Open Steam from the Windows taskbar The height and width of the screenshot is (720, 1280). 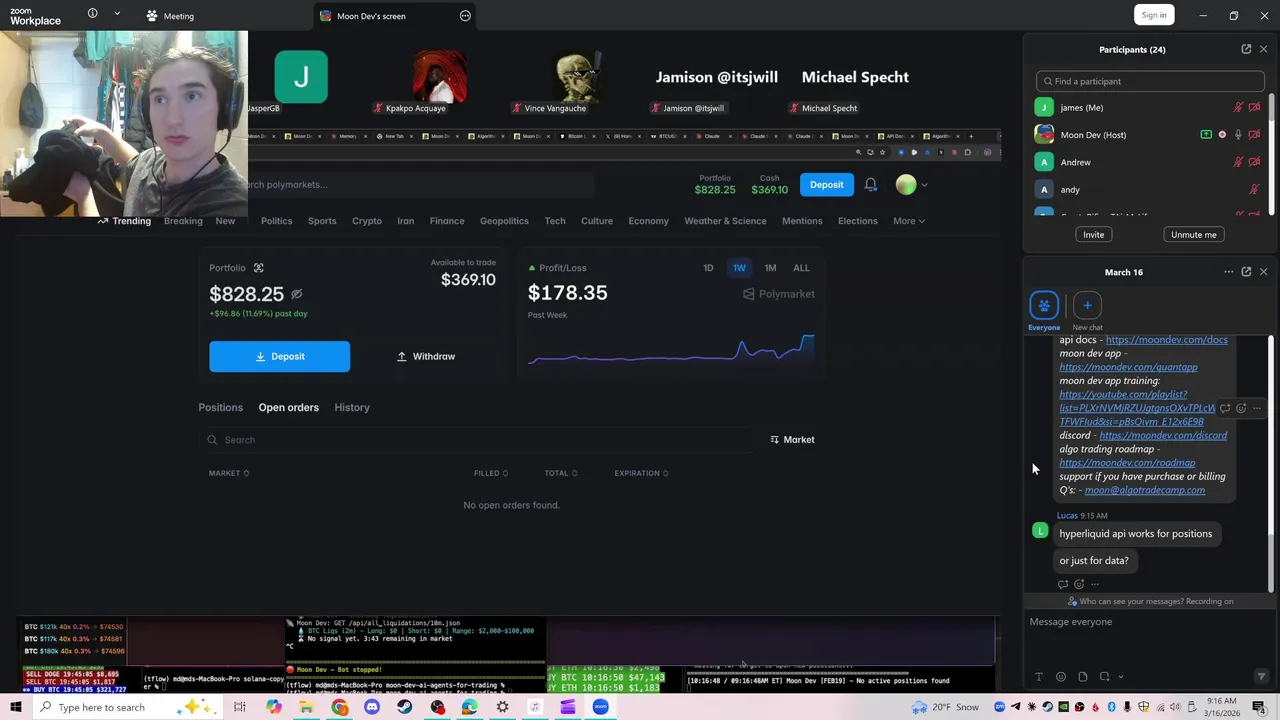[x=404, y=707]
